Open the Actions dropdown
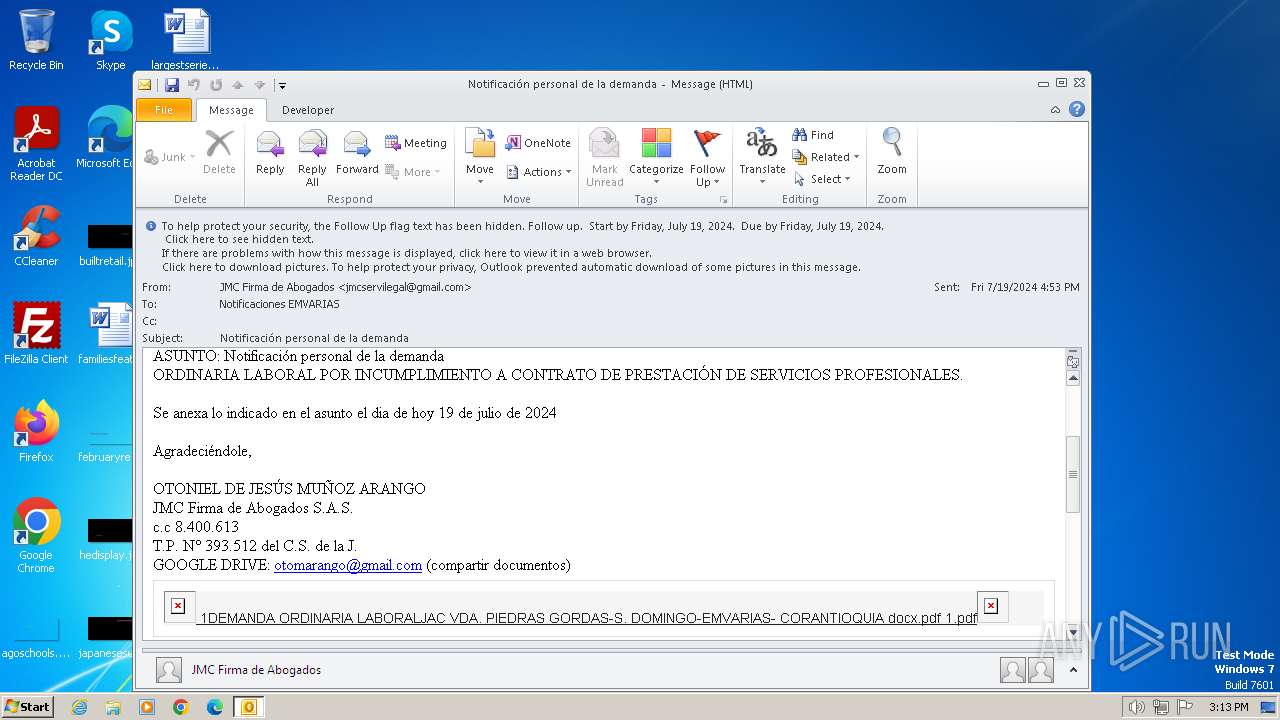Viewport: 1280px width, 720px height. (538, 172)
